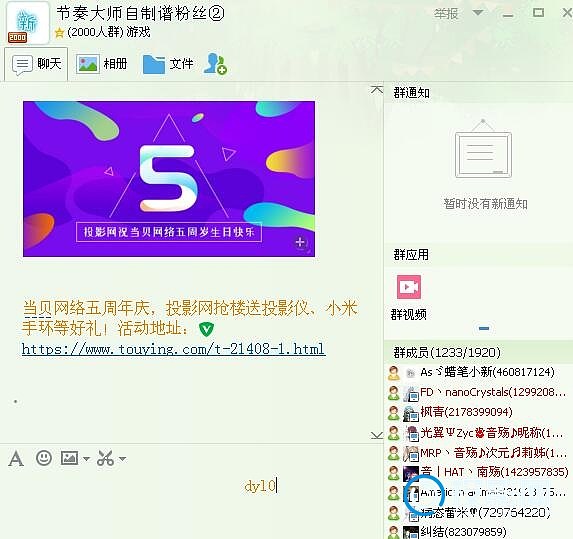The height and width of the screenshot is (539, 573).
Task: Click the invite member icon
Action: (215, 64)
